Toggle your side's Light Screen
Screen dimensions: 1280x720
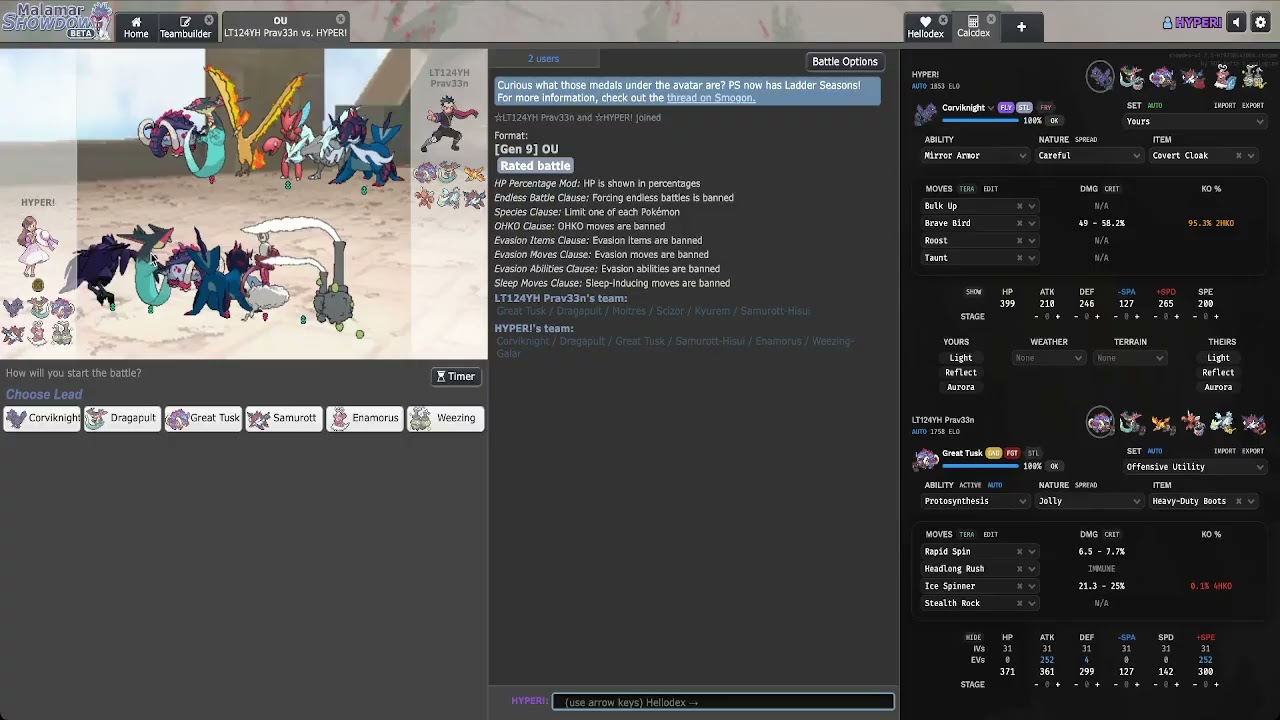[x=961, y=358]
